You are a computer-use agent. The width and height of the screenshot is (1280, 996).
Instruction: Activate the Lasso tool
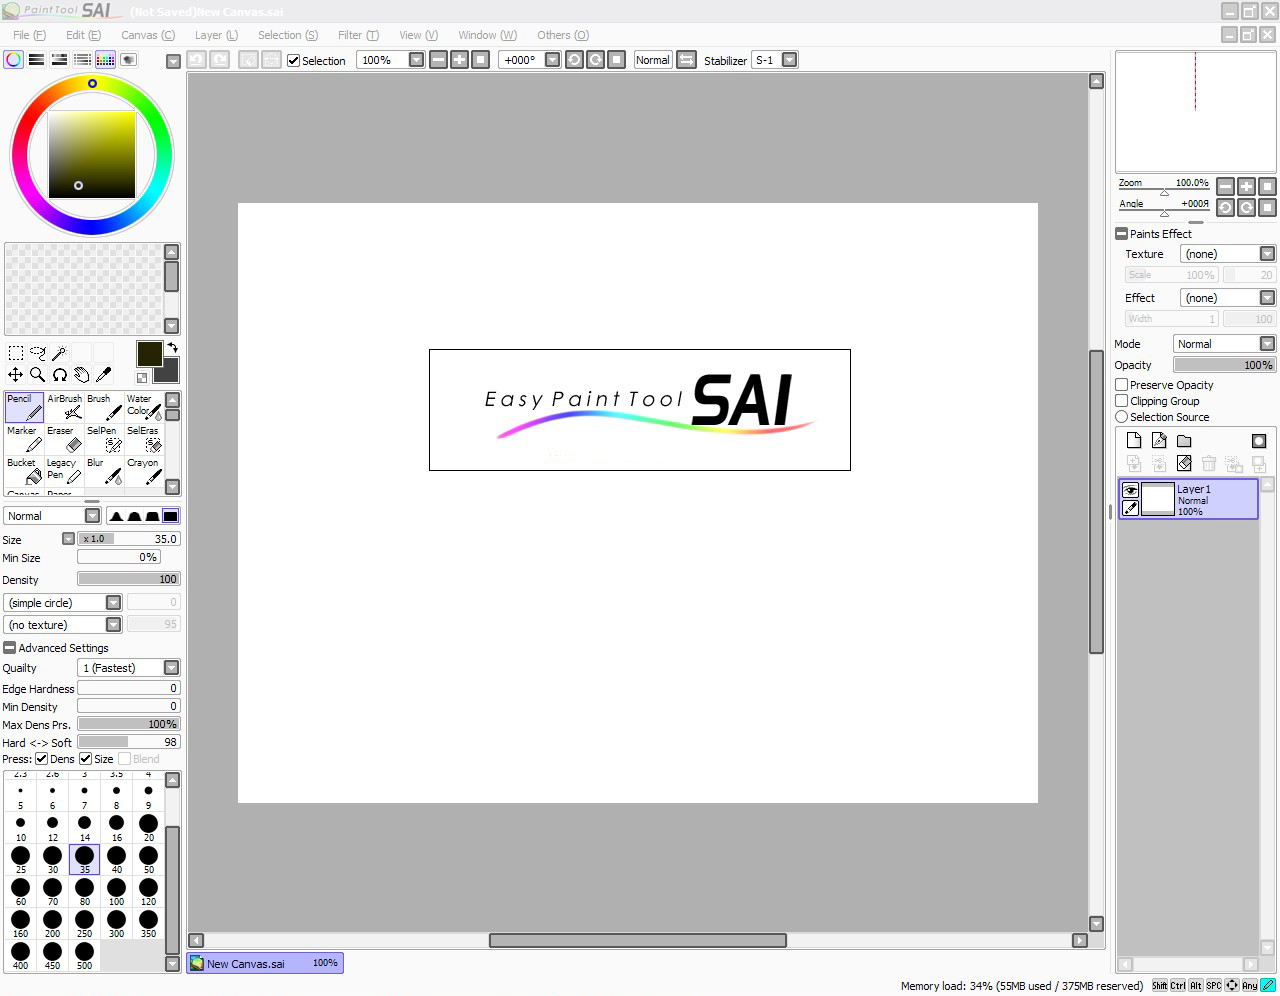[x=38, y=353]
